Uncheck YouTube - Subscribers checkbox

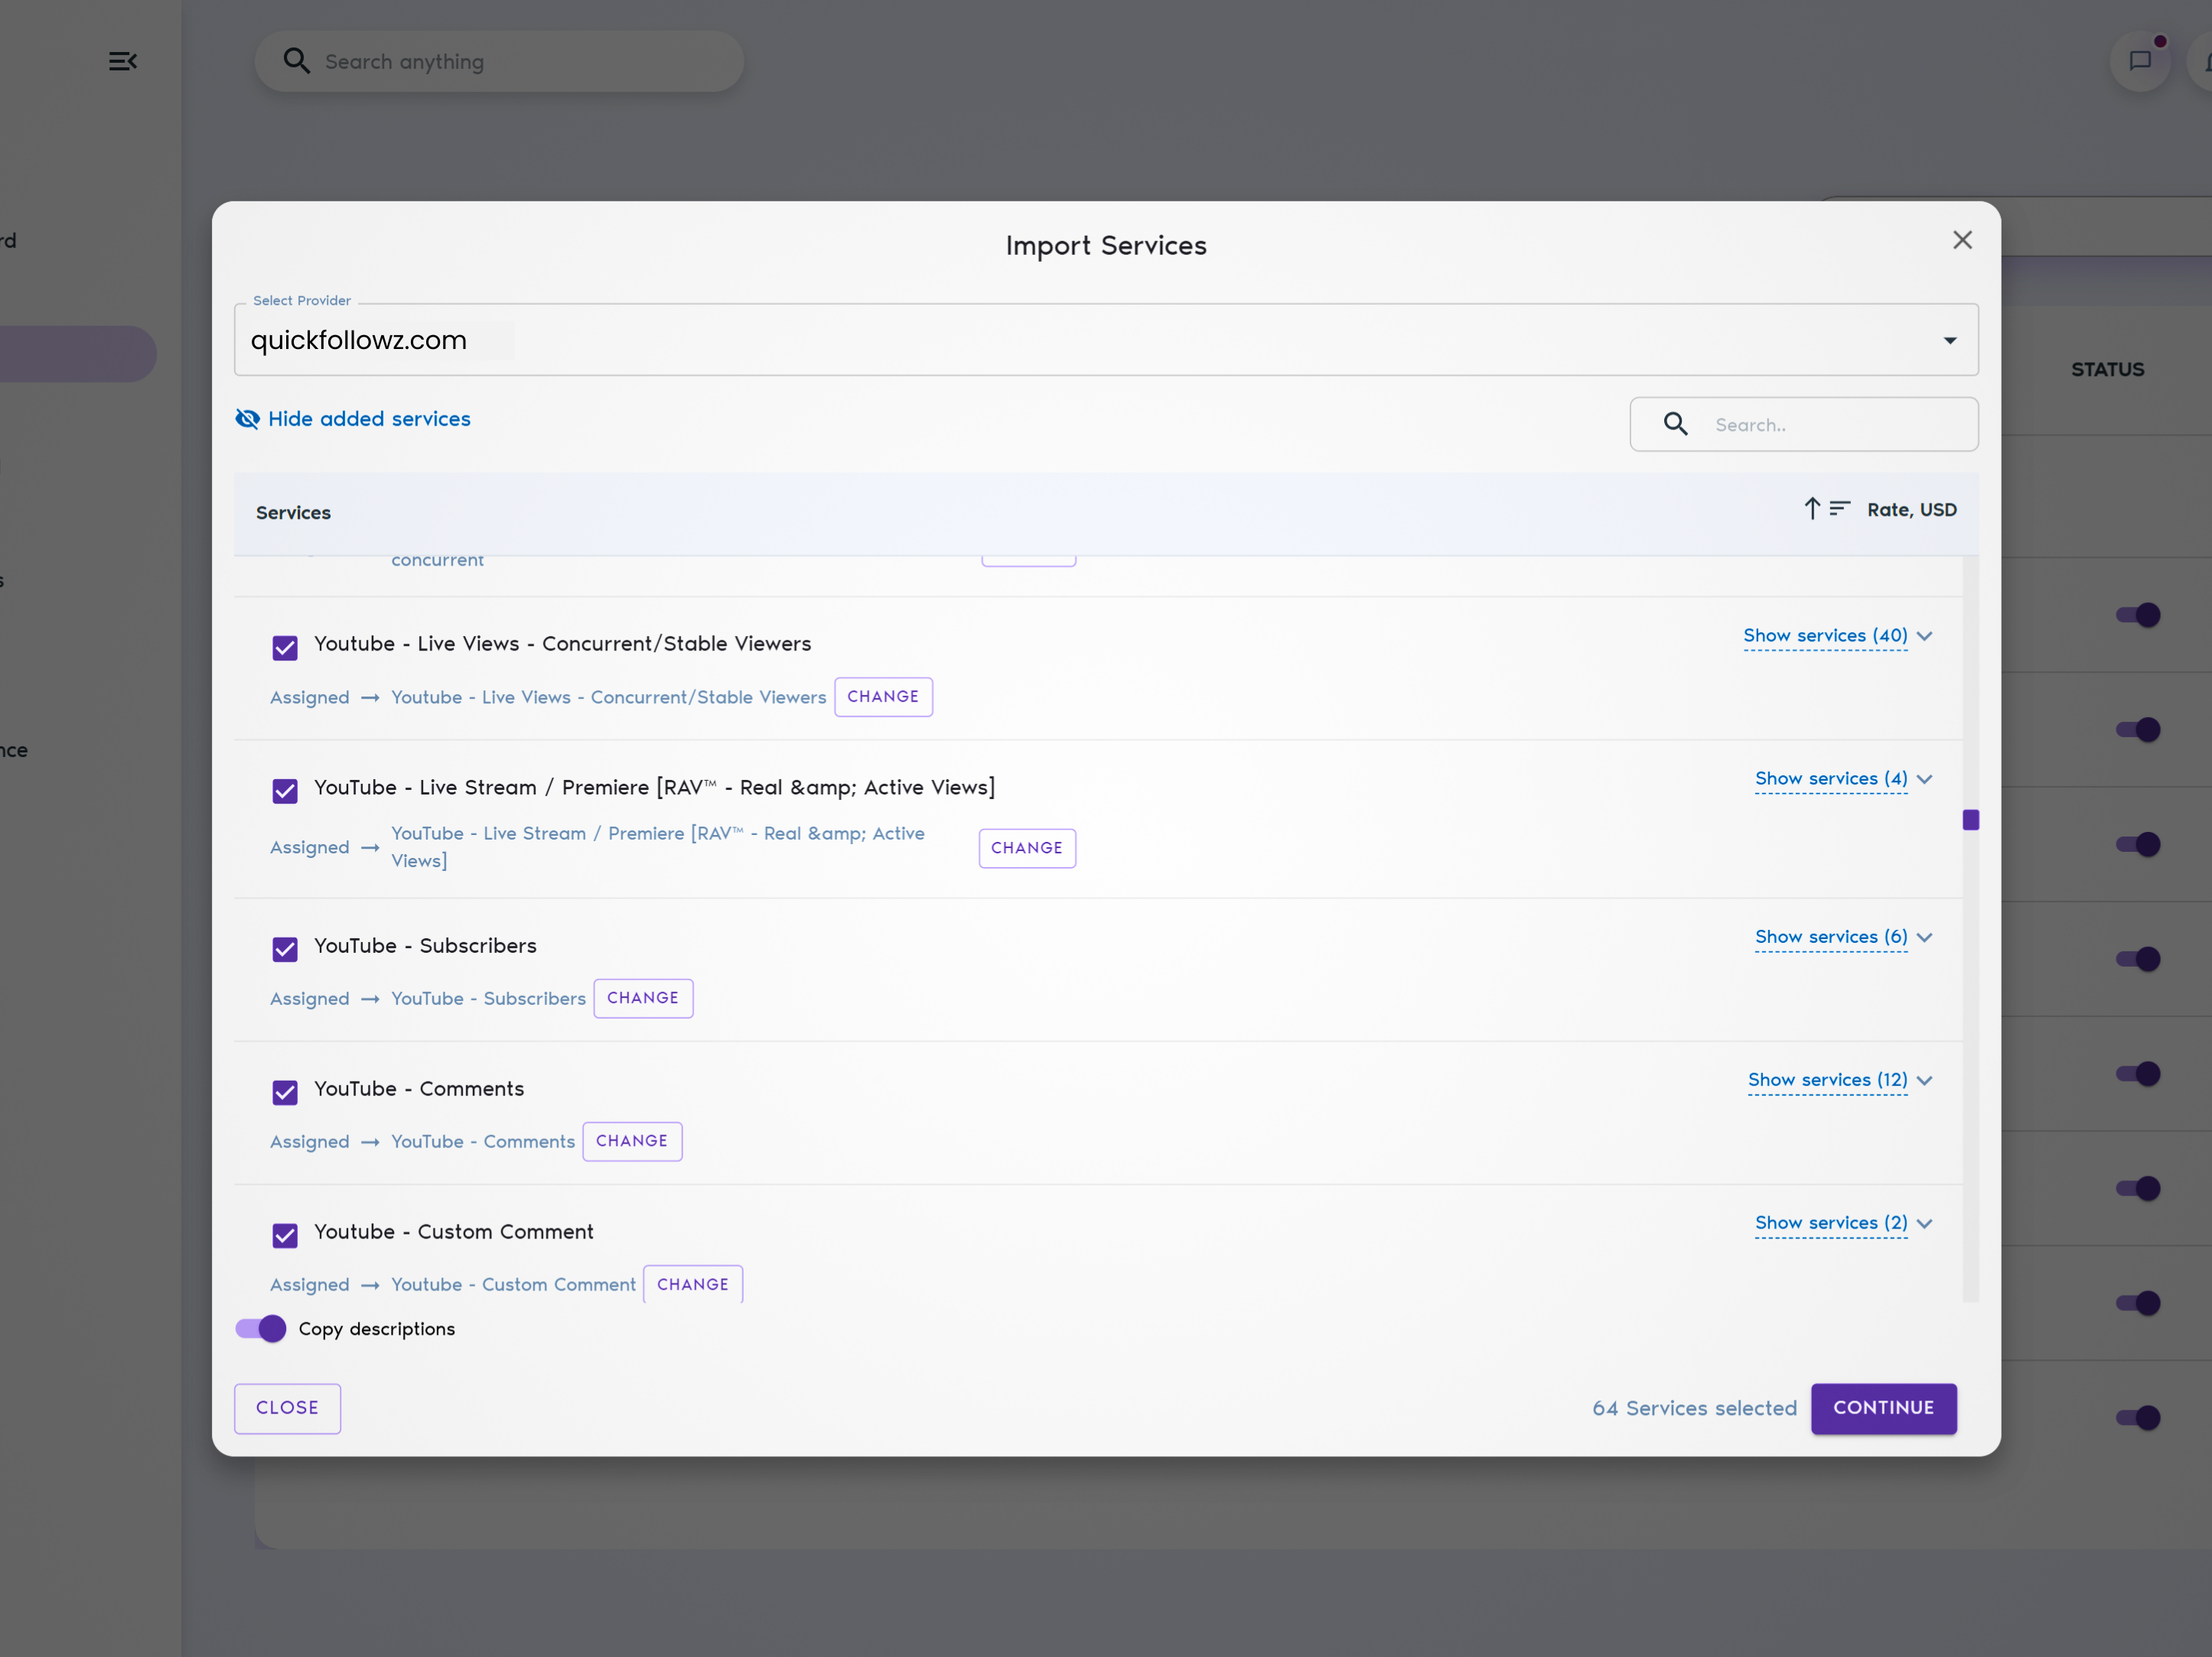click(285, 949)
